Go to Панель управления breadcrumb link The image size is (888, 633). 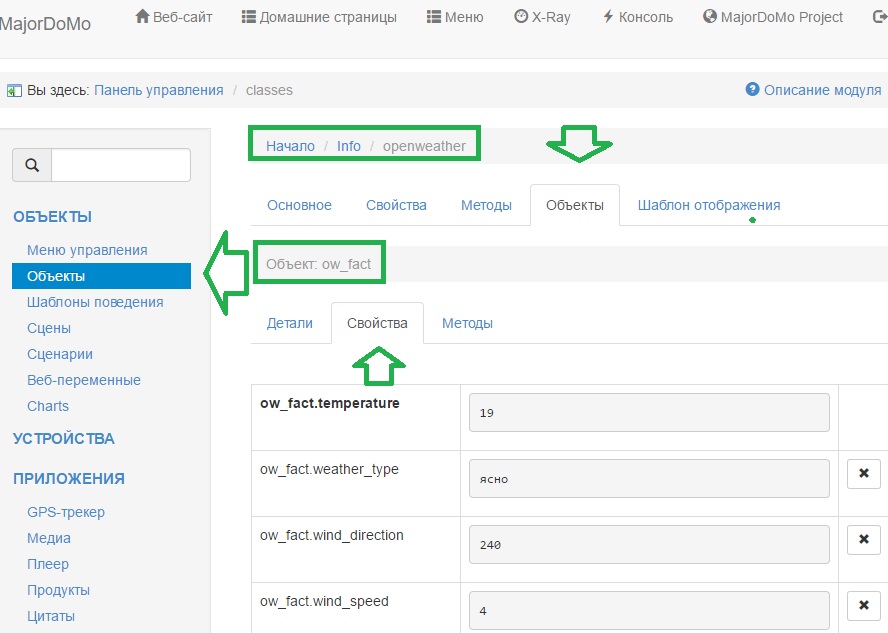click(x=159, y=90)
